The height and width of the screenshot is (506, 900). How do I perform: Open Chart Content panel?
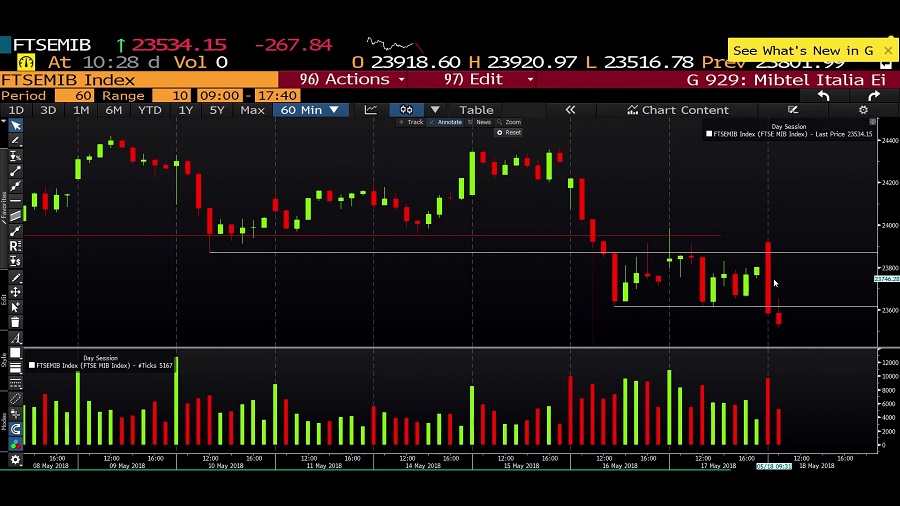(x=678, y=110)
